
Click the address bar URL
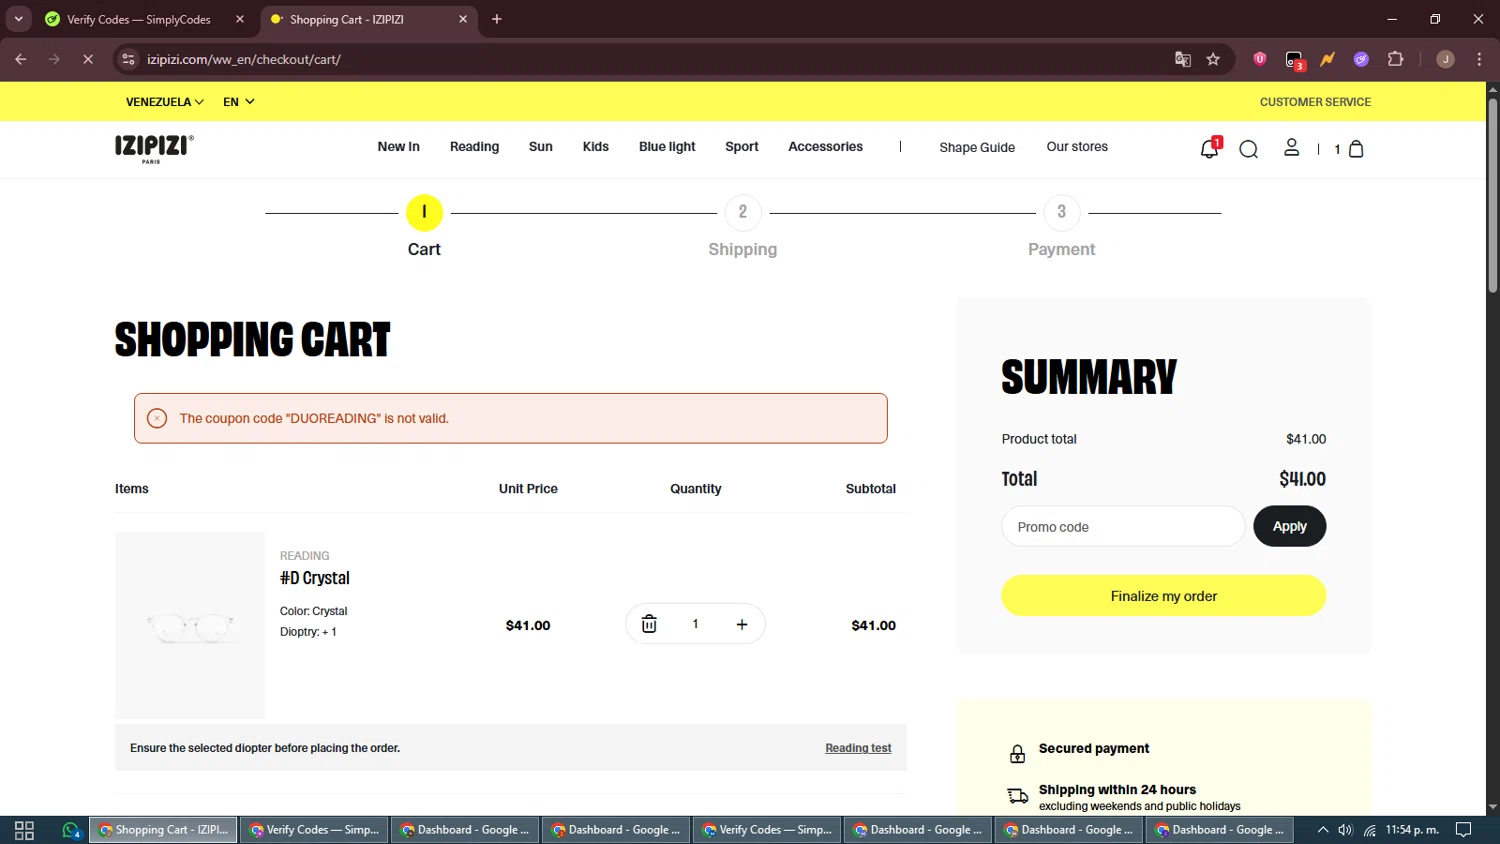243,60
